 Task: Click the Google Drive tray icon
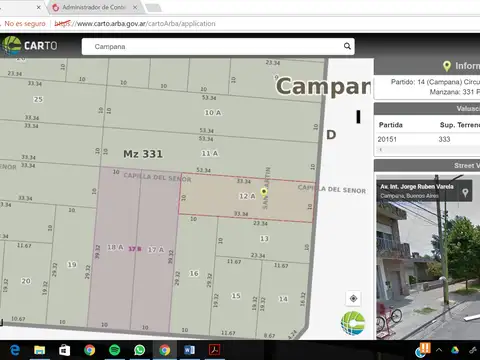click(455, 350)
